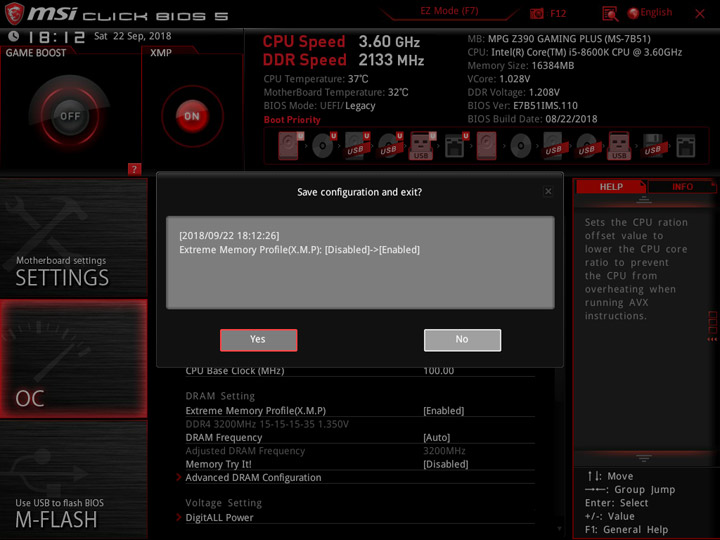This screenshot has width=720, height=540.
Task: Click the UEFI CD/DVD boot device icon
Action: tap(324, 146)
